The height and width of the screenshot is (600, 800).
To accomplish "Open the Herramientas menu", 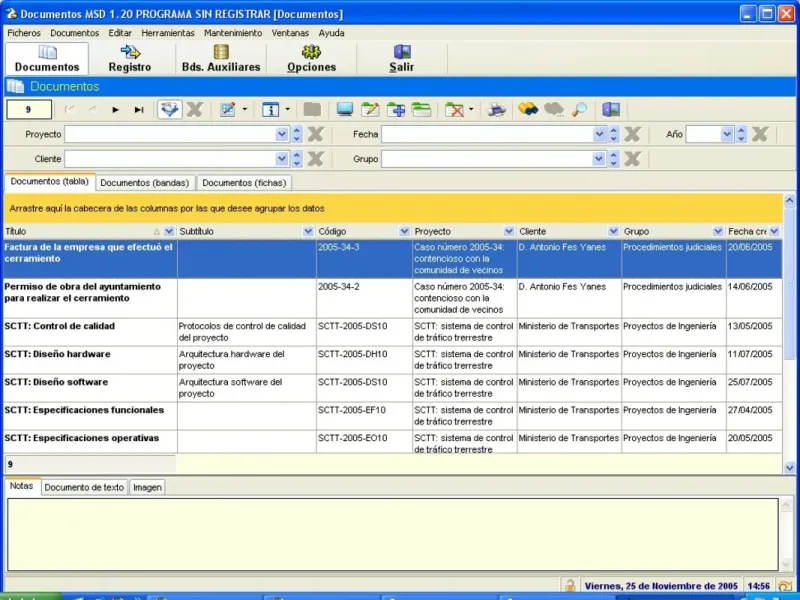I will tap(168, 33).
